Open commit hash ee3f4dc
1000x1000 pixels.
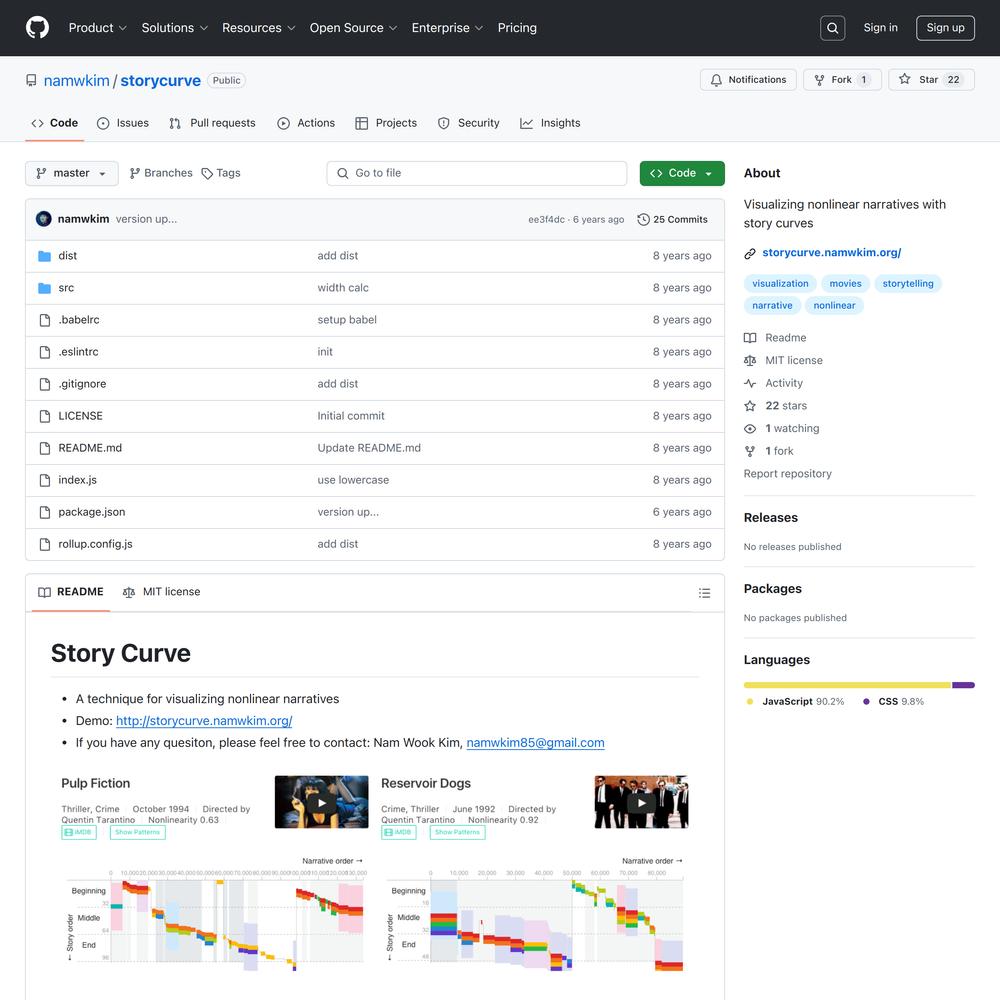pos(546,219)
